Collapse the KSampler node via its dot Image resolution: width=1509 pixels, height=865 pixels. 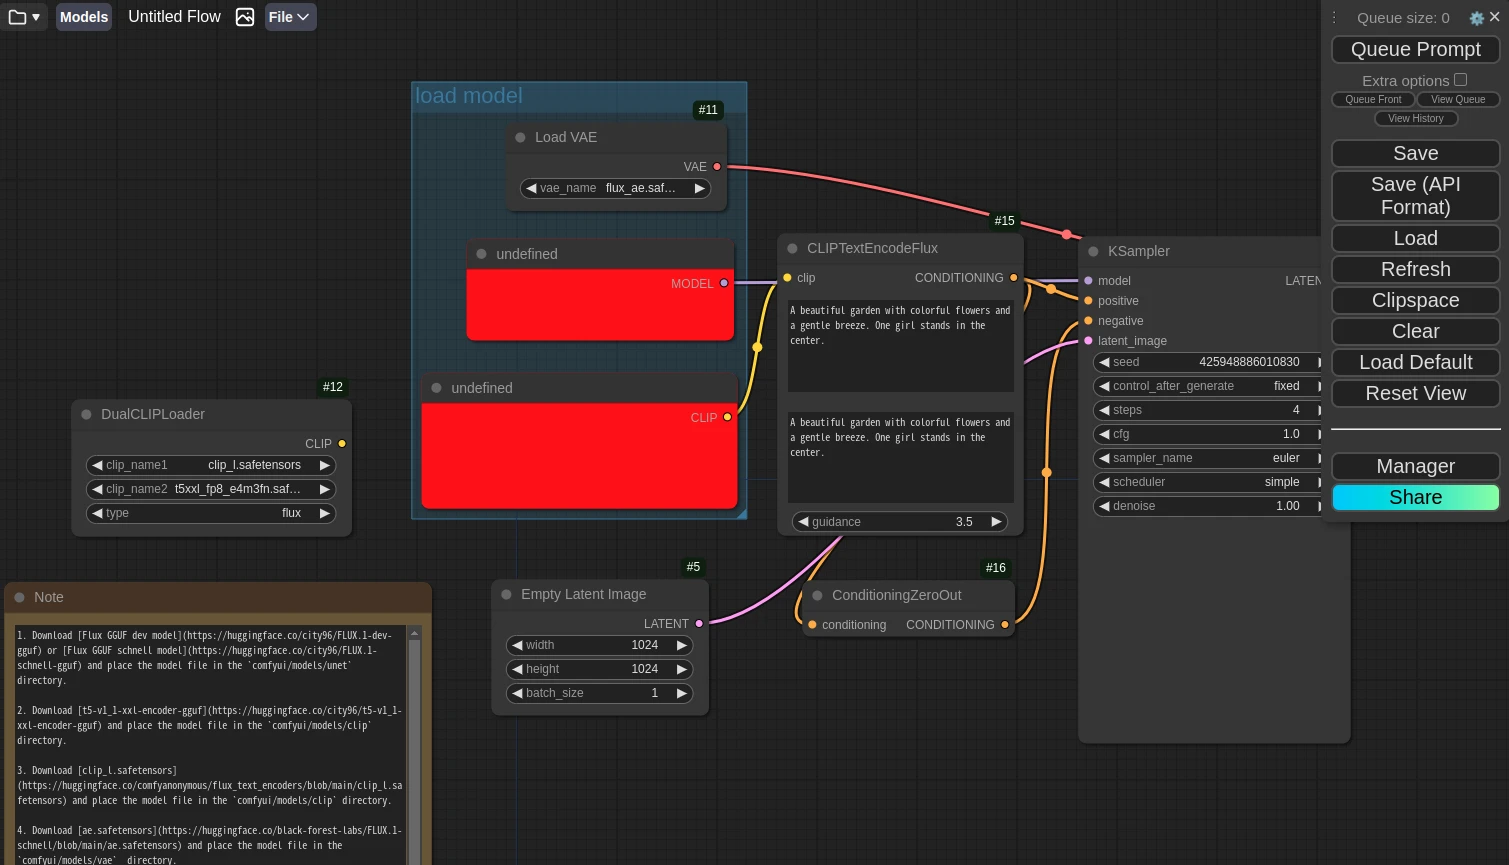click(x=1093, y=252)
